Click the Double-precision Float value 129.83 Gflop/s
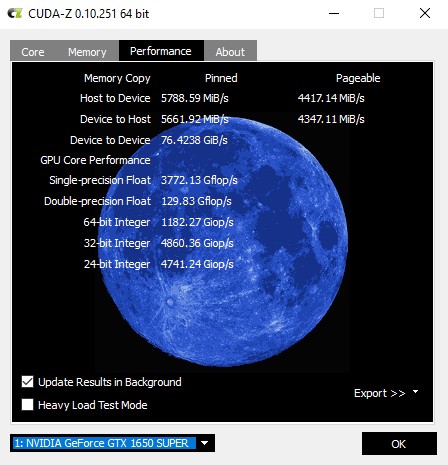This screenshot has width=448, height=465. tap(196, 201)
